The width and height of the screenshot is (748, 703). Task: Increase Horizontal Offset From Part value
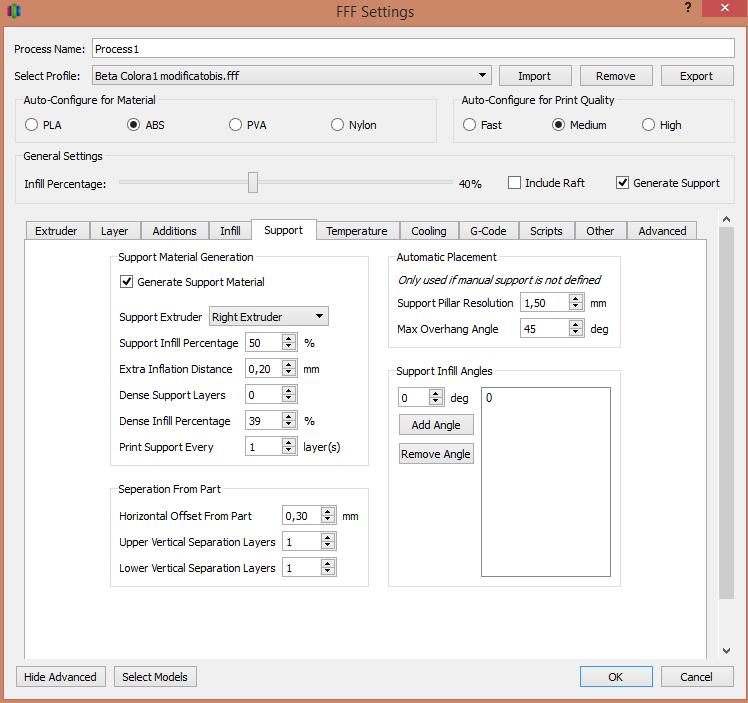327,512
